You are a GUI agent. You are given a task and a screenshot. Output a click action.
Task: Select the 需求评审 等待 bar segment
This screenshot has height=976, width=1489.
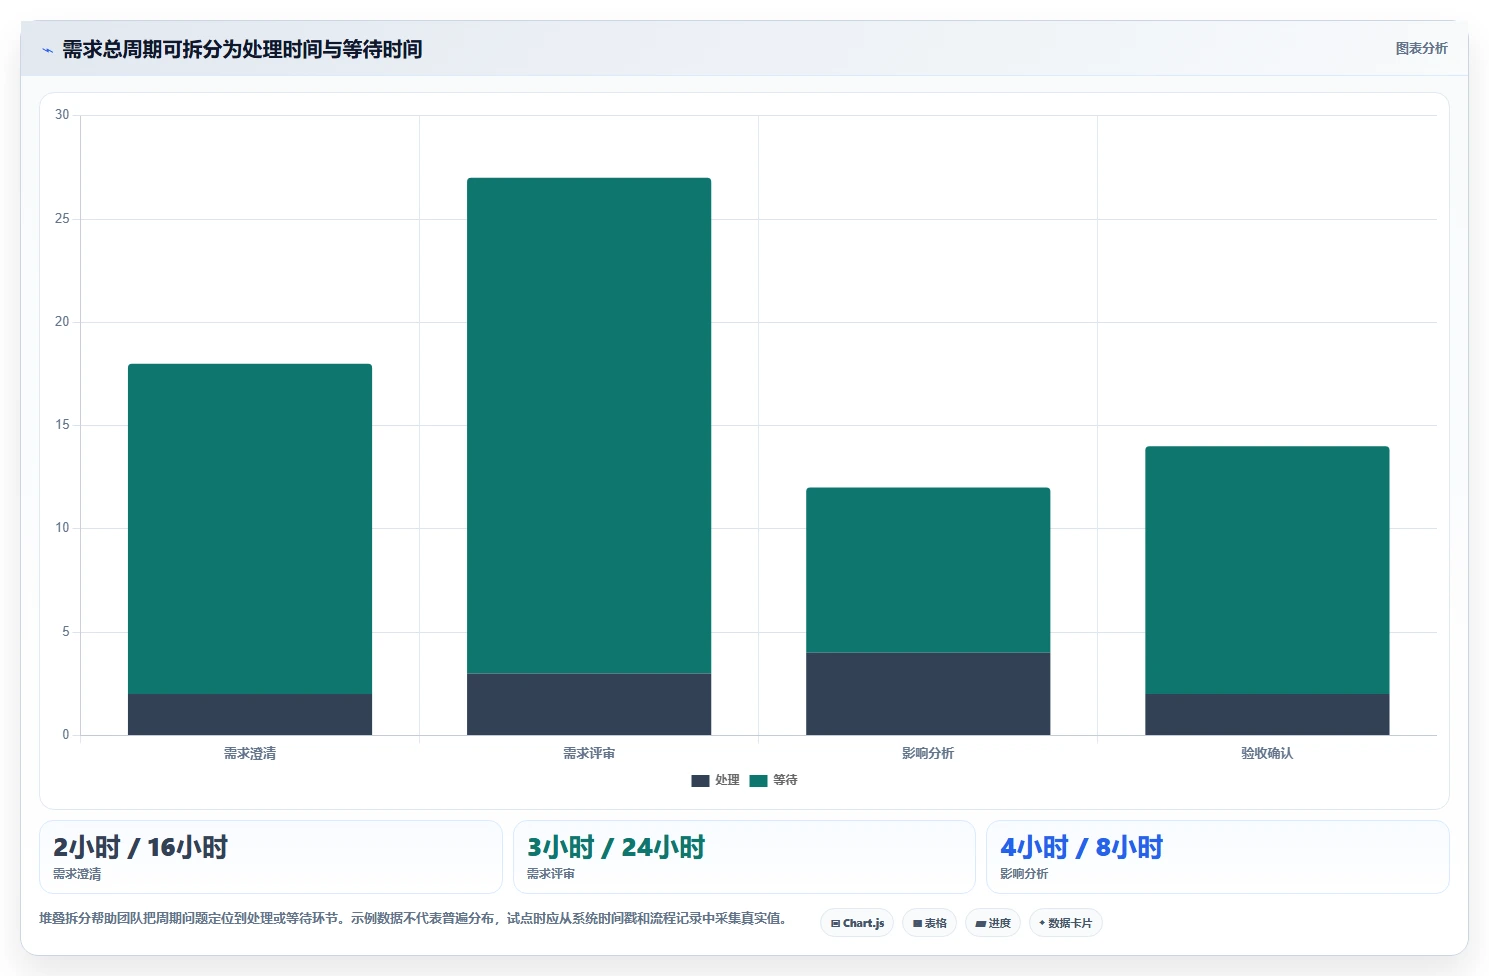coord(589,426)
